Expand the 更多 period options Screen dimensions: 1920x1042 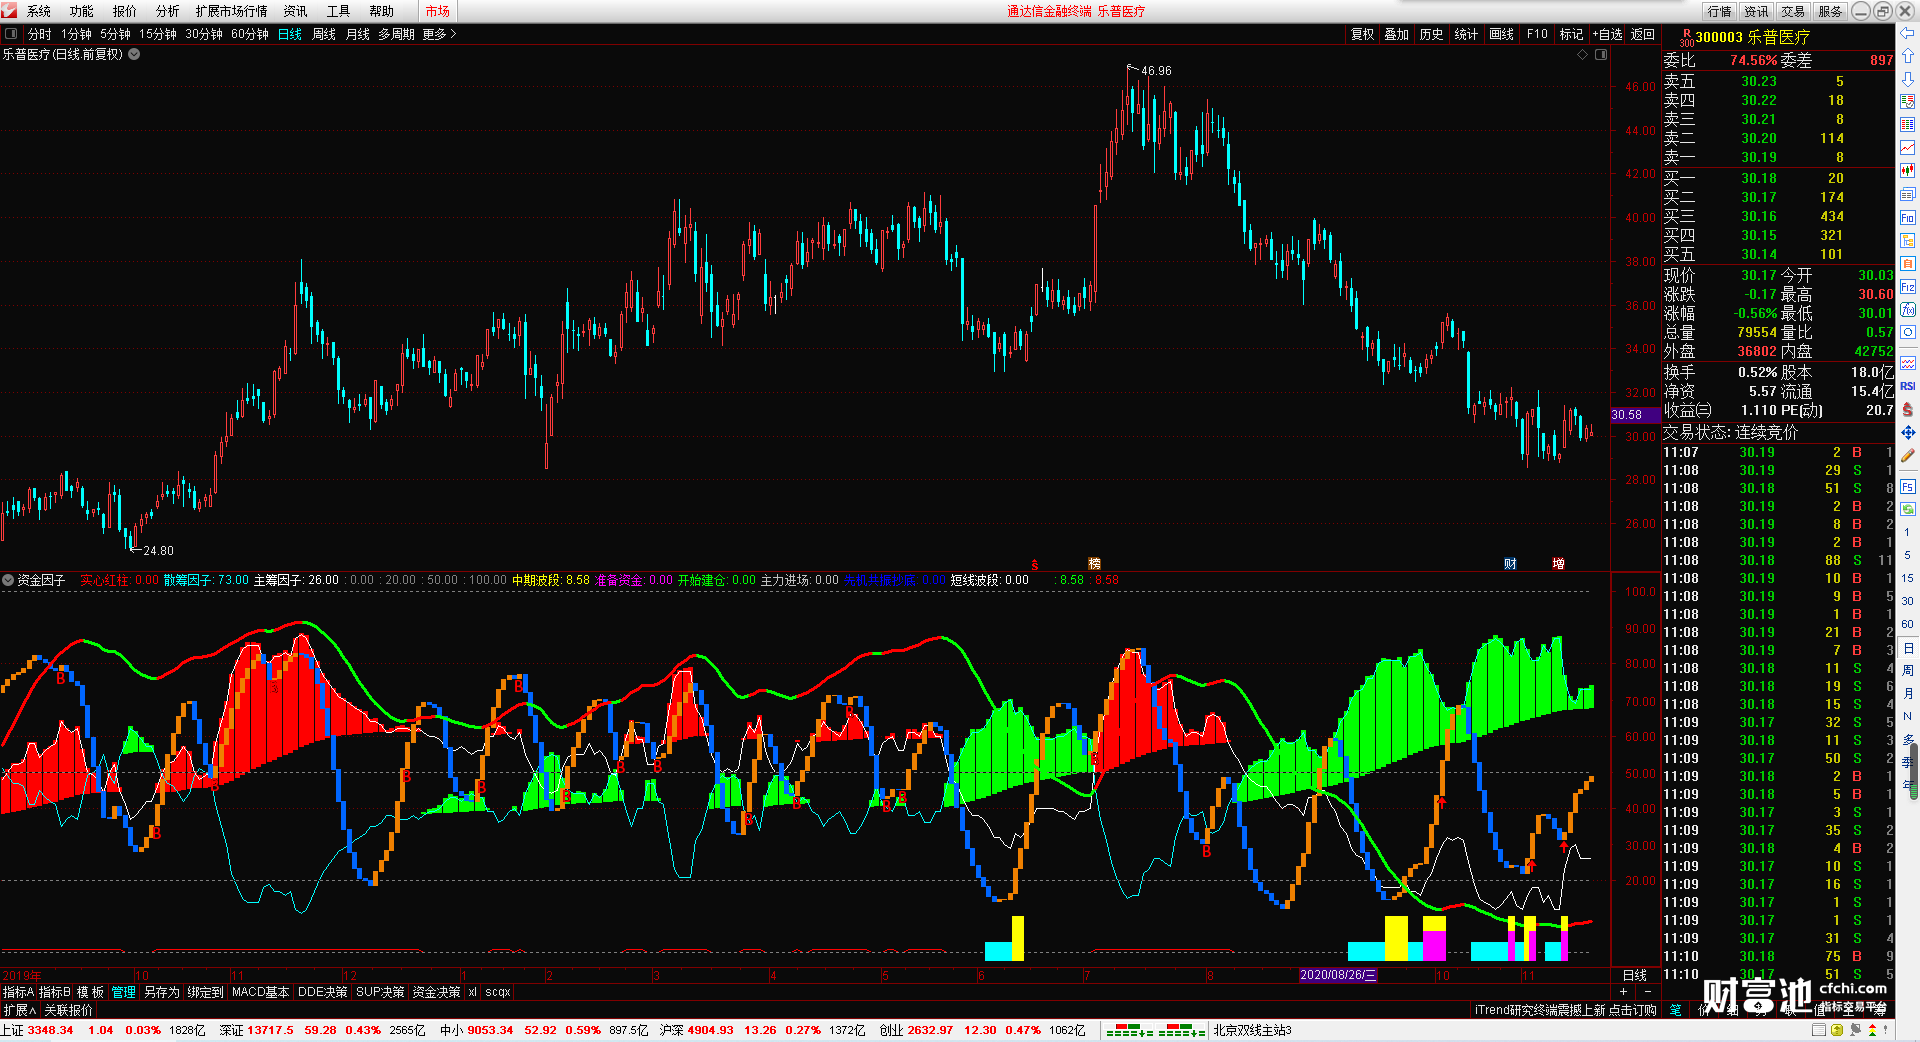pyautogui.click(x=439, y=34)
